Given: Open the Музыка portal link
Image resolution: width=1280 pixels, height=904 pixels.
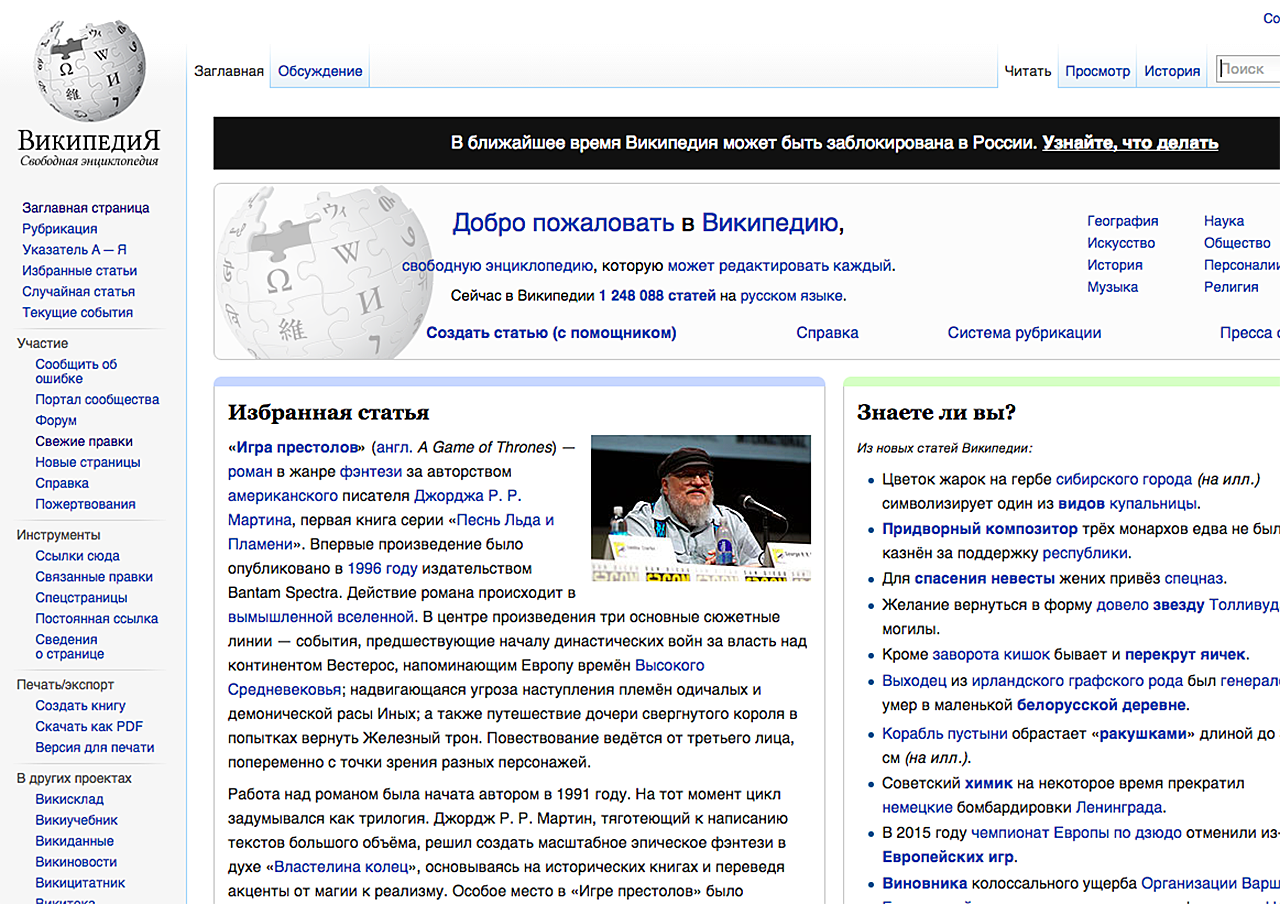Looking at the screenshot, I should [x=1113, y=287].
